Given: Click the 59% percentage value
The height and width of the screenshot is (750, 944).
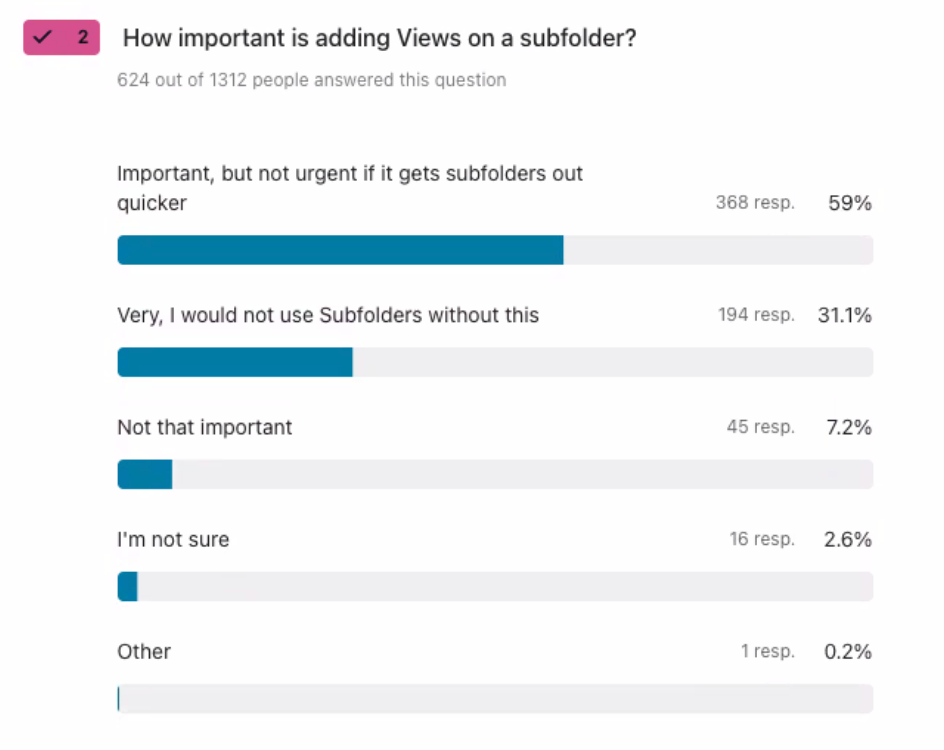Looking at the screenshot, I should point(849,203).
